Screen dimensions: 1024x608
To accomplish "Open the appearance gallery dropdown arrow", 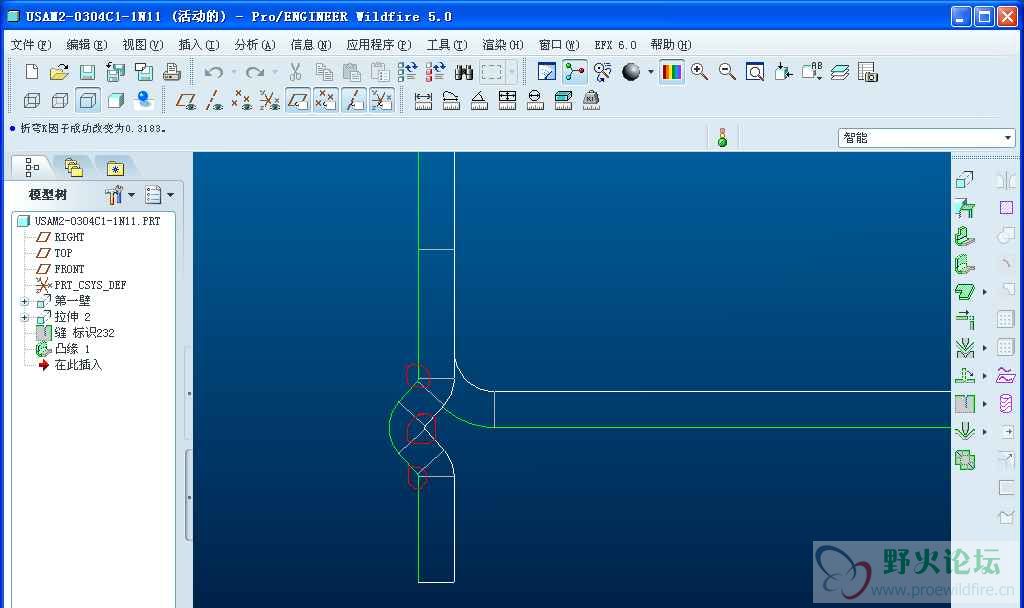I will point(650,72).
